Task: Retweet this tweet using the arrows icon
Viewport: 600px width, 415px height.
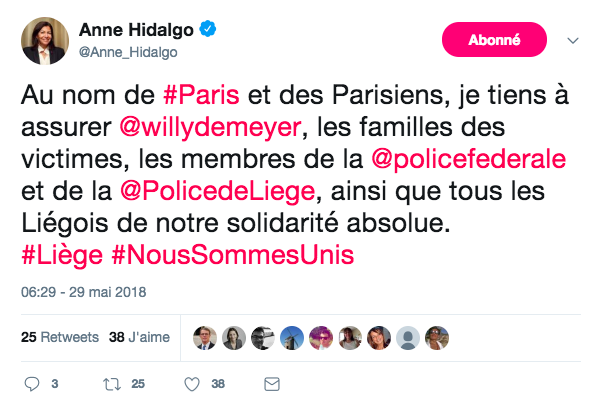Action: coord(111,383)
